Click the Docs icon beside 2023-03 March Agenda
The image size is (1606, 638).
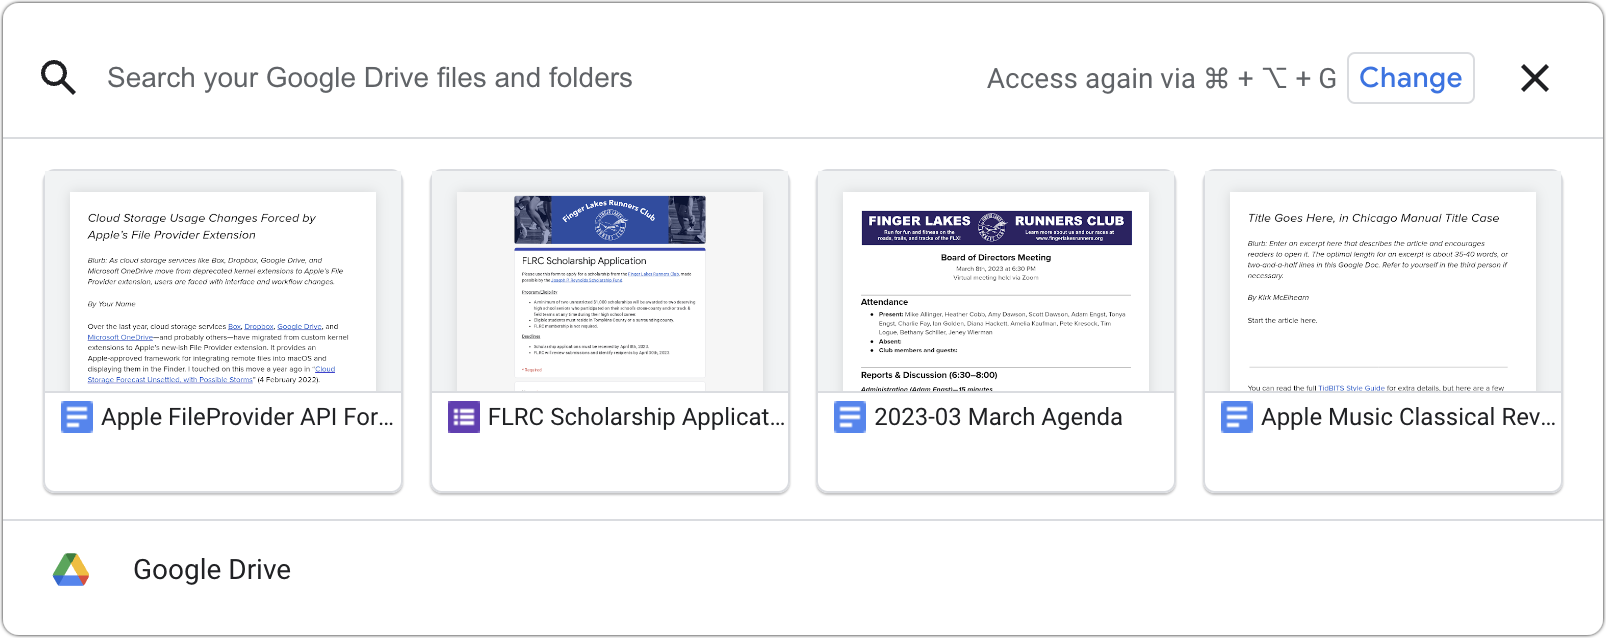click(x=850, y=417)
